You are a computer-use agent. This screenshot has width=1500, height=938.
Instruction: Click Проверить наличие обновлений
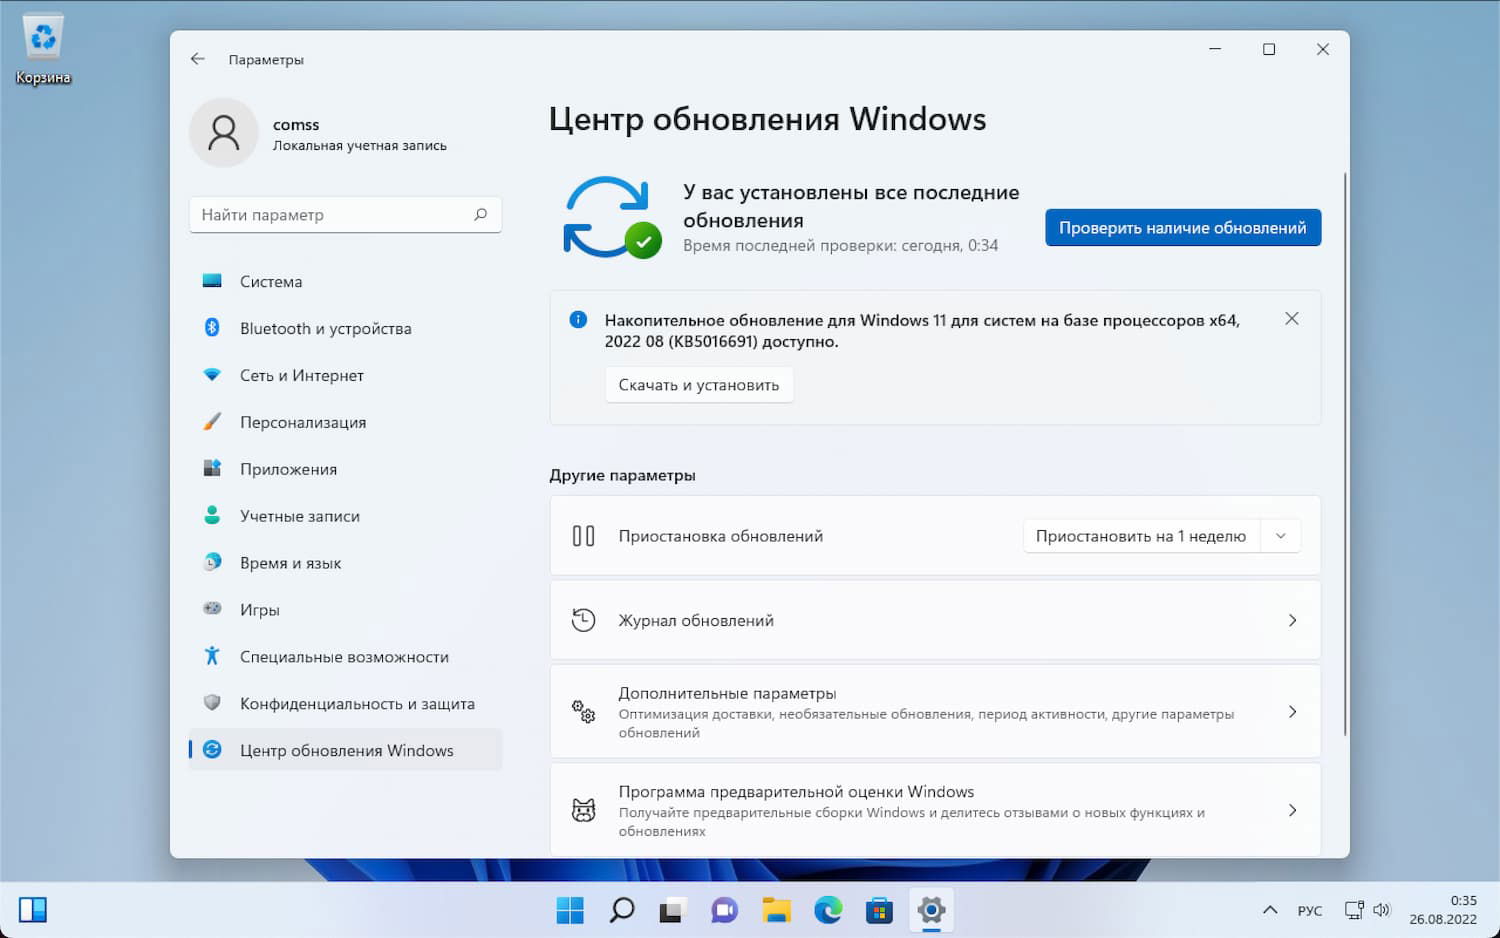click(x=1182, y=227)
